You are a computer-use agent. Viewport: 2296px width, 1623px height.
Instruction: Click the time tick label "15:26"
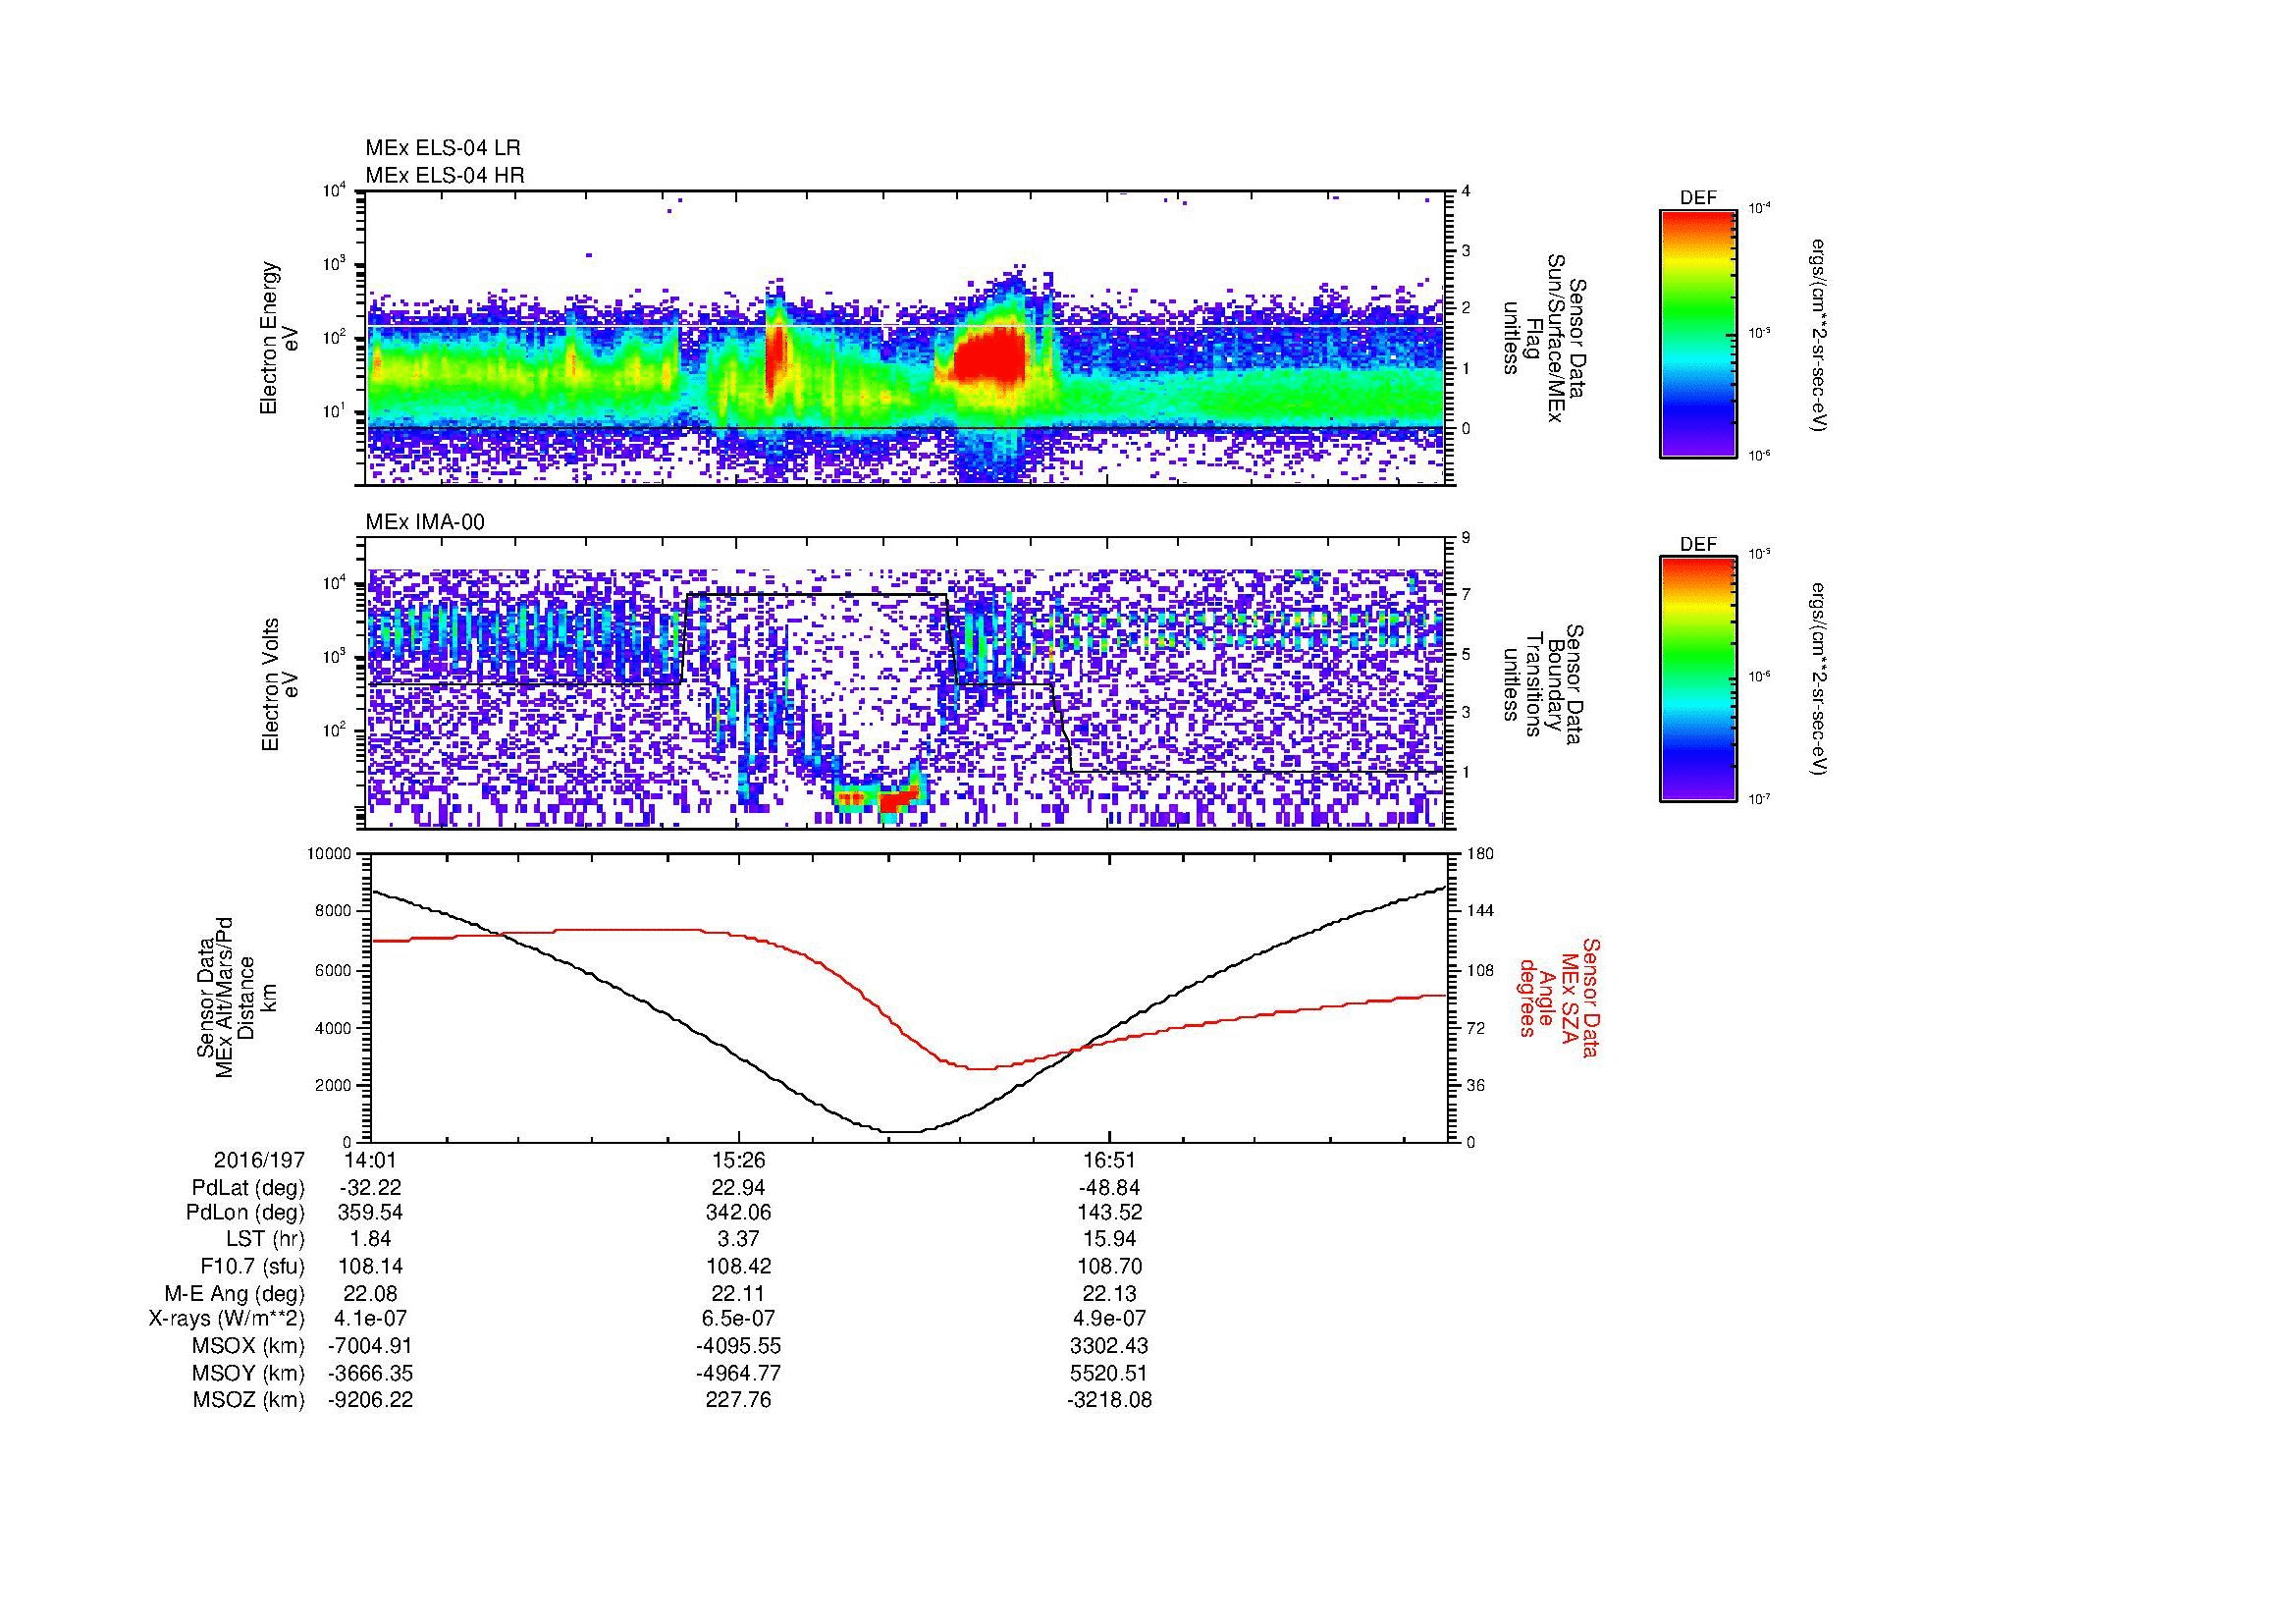(739, 1160)
